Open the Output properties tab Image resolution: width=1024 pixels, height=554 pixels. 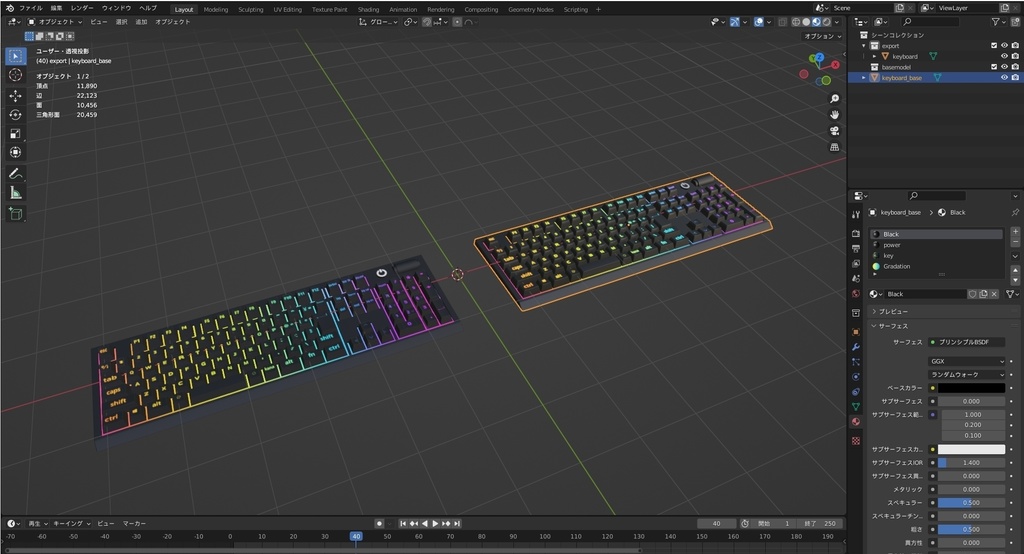(856, 249)
